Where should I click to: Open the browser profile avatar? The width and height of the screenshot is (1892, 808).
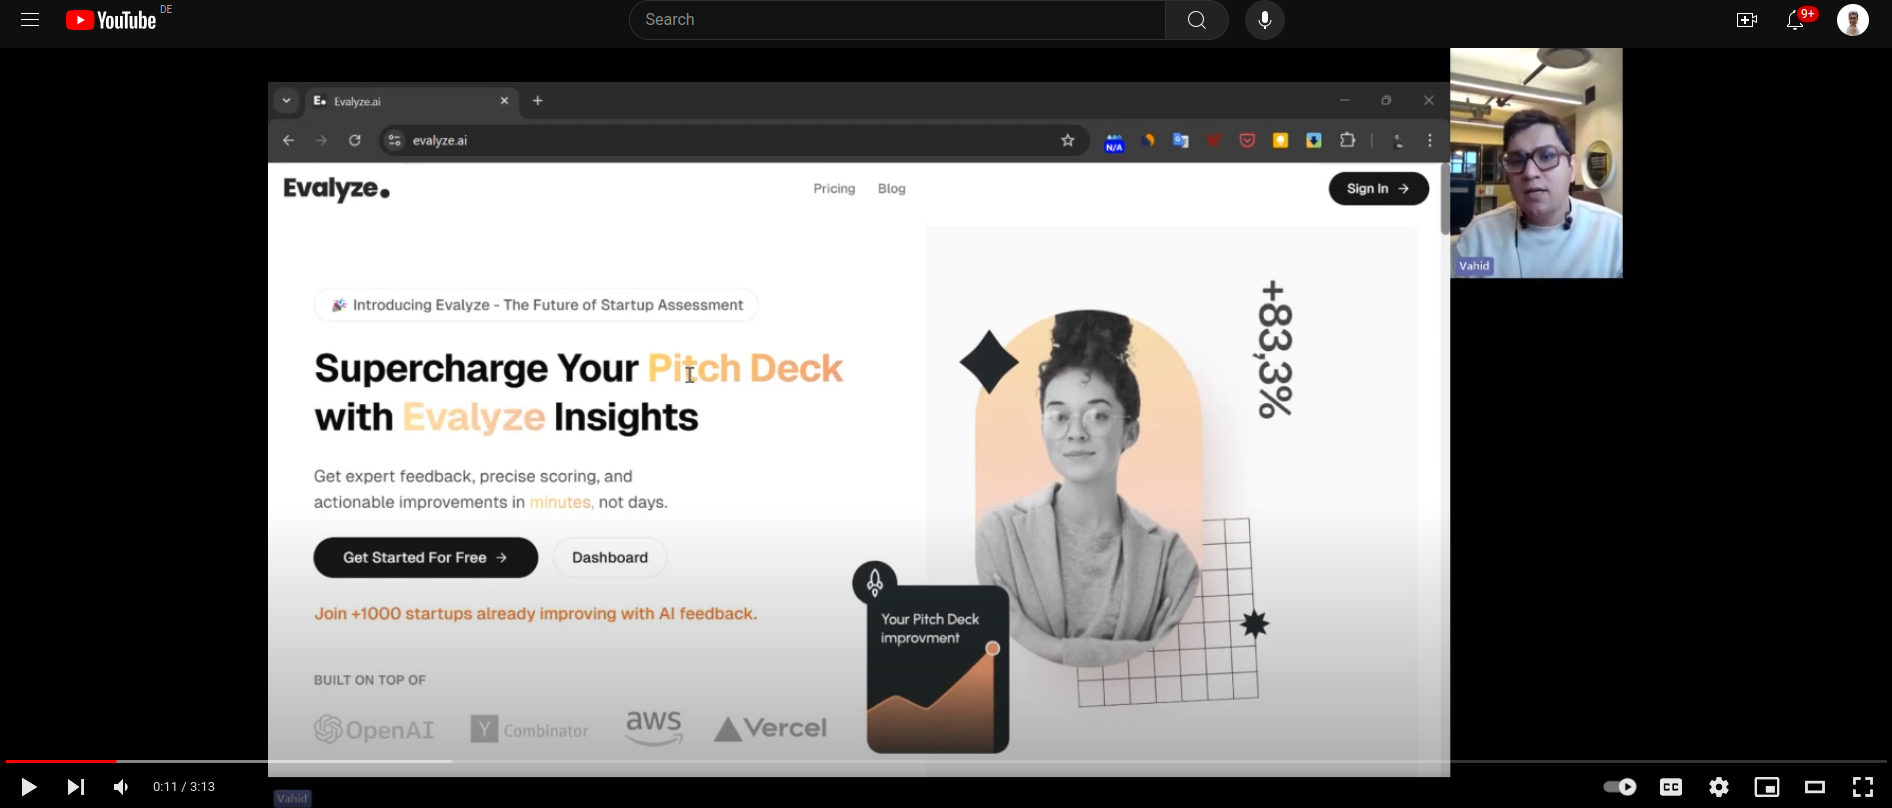pos(1398,141)
